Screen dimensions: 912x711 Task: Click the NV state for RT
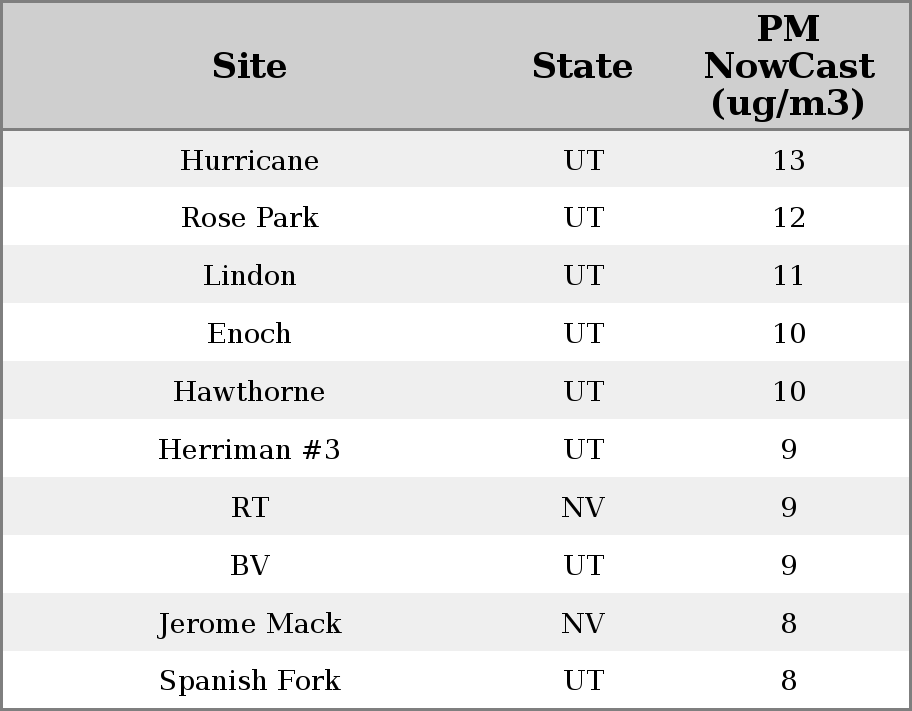tap(583, 508)
